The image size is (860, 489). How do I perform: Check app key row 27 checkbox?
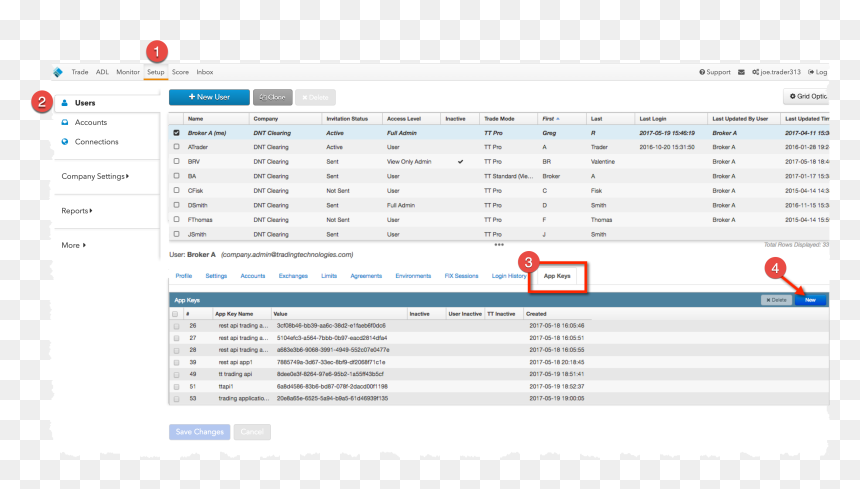pos(176,338)
